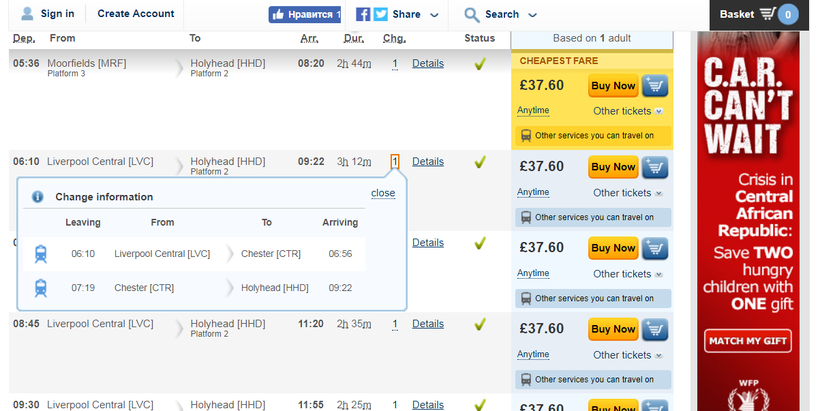Click the Twitter share icon
Viewport: 820px width, 411px height.
click(x=381, y=15)
